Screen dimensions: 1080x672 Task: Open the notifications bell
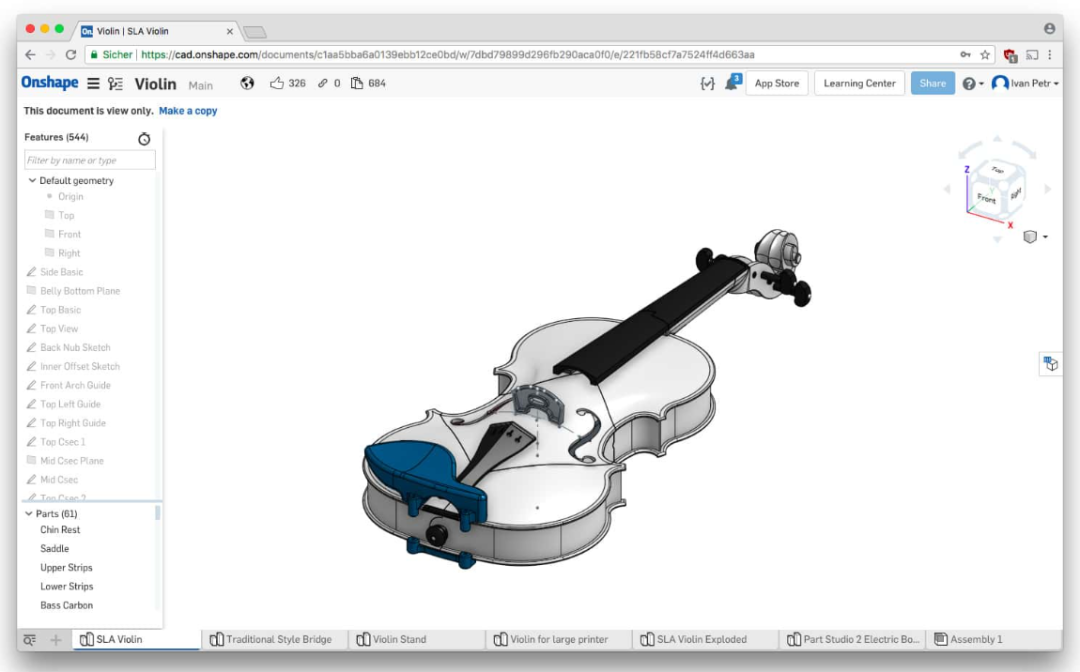coord(732,83)
